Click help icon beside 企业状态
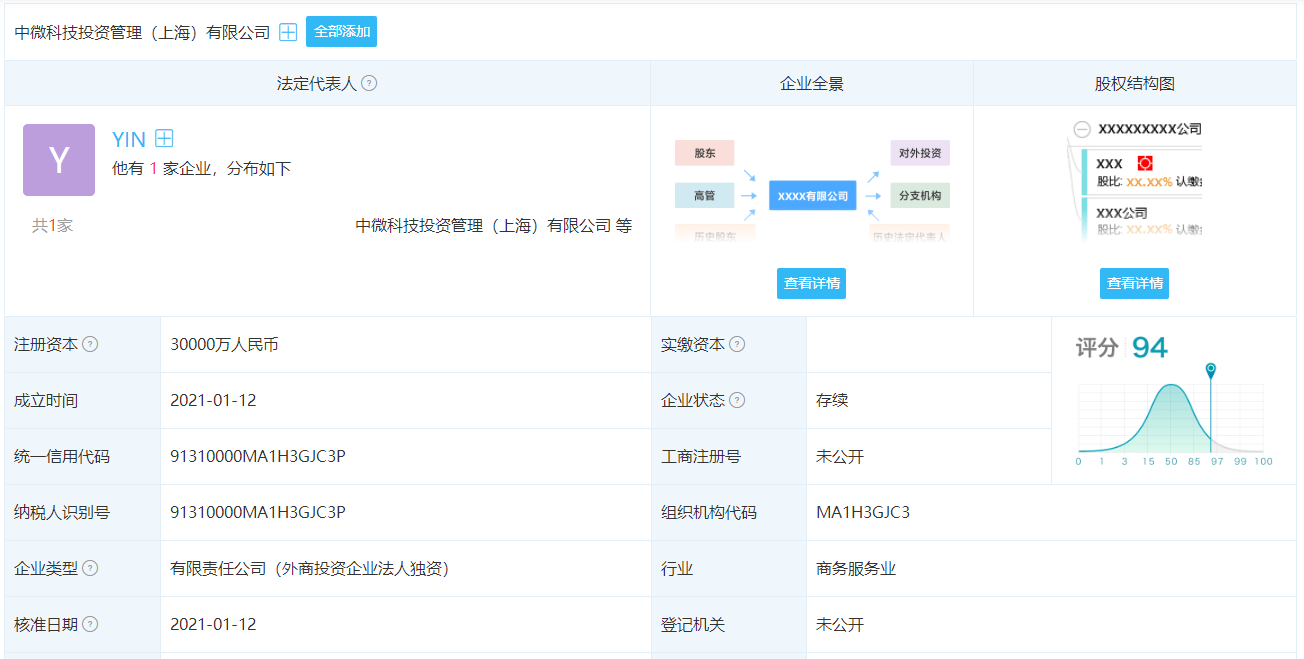 click(x=737, y=400)
